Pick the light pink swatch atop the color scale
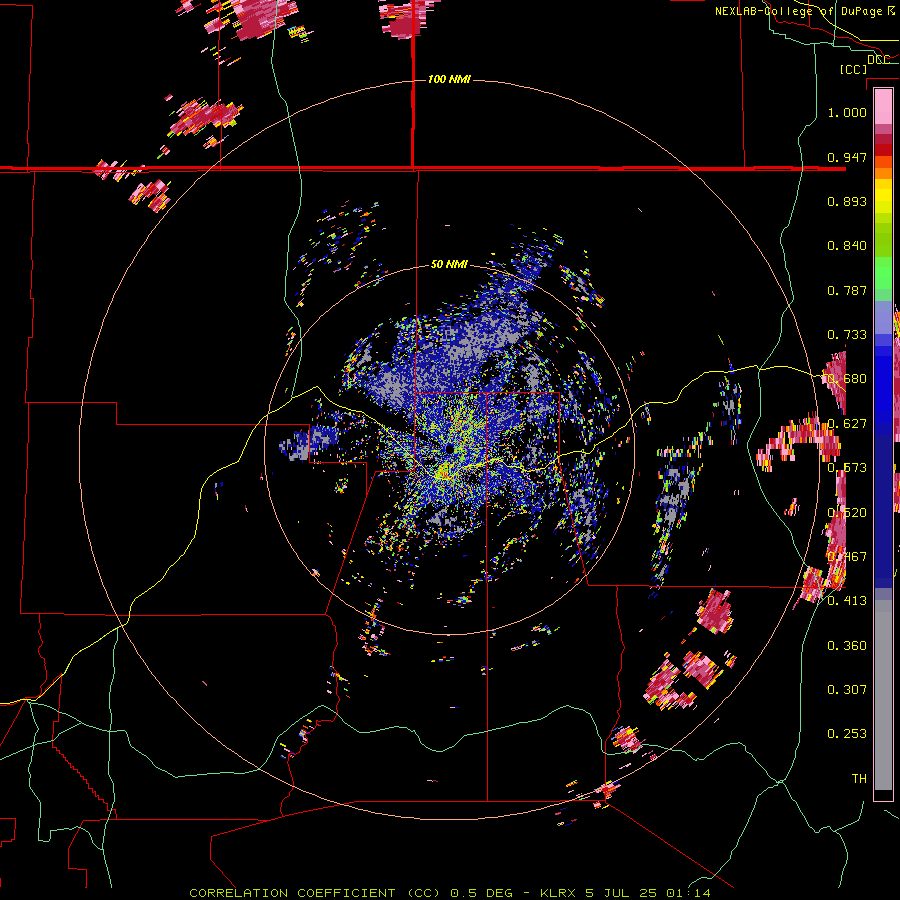The width and height of the screenshot is (900, 900). tap(883, 106)
